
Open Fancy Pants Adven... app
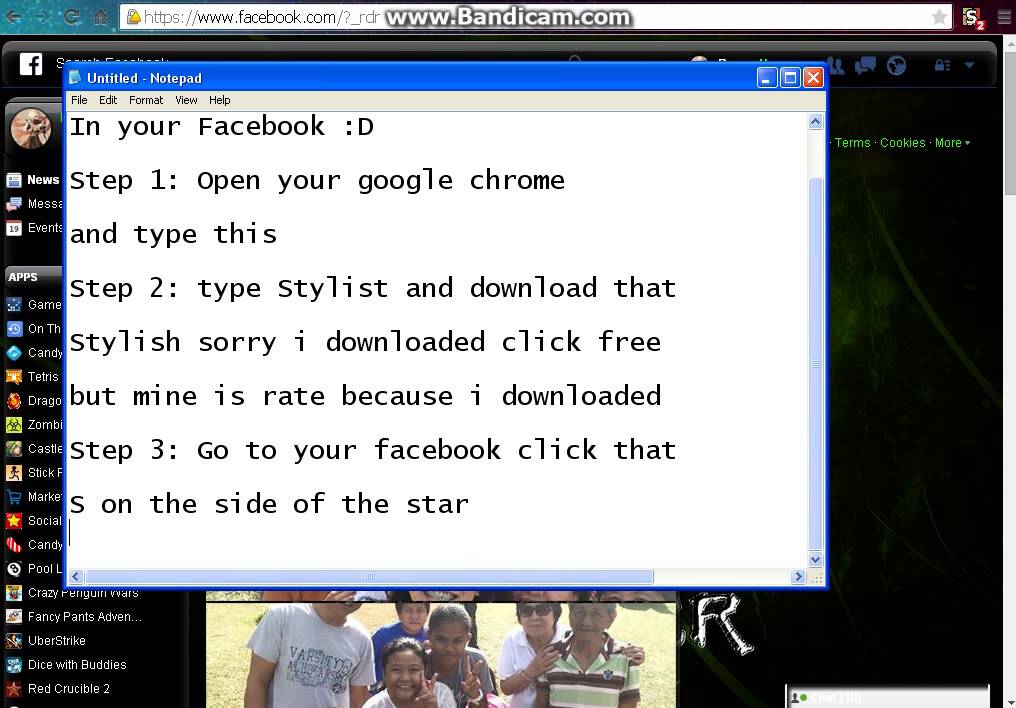tap(73, 617)
